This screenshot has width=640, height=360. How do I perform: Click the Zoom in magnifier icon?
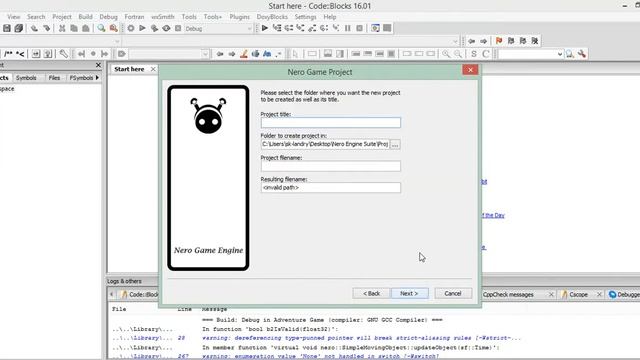pos(446,54)
